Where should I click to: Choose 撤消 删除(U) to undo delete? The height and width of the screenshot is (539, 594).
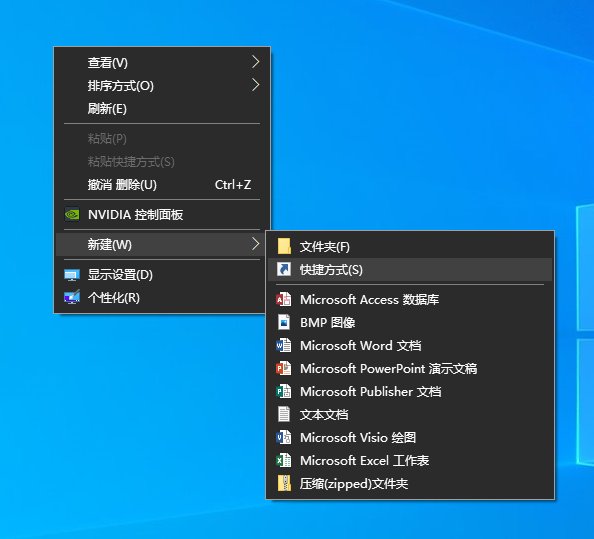point(163,185)
